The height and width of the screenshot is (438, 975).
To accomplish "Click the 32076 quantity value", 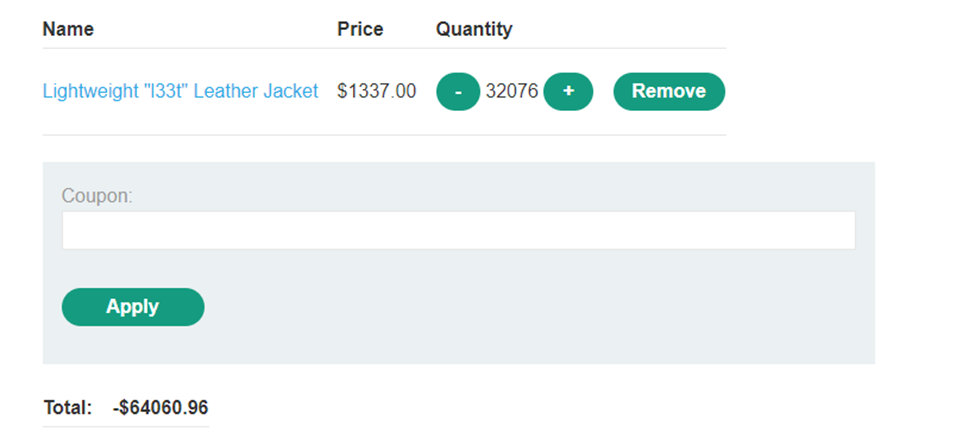I will (x=512, y=91).
